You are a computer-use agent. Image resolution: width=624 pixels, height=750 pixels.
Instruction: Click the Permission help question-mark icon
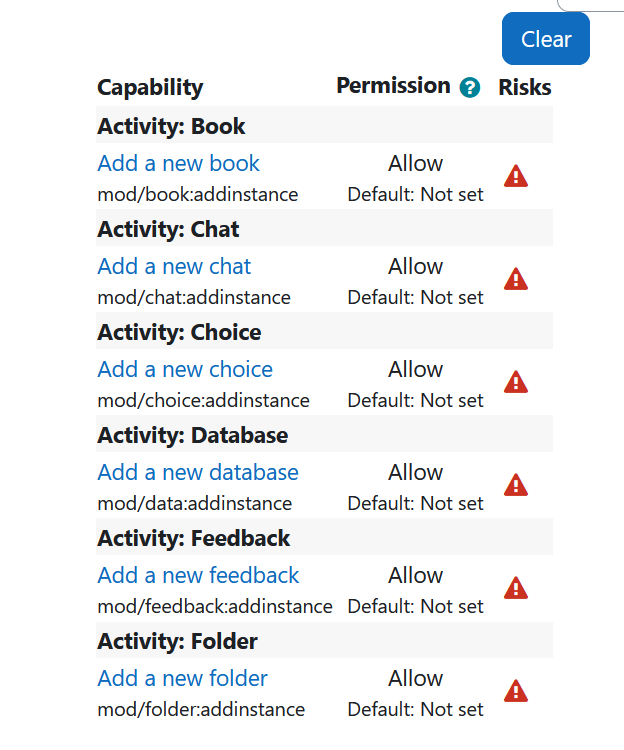pos(470,88)
